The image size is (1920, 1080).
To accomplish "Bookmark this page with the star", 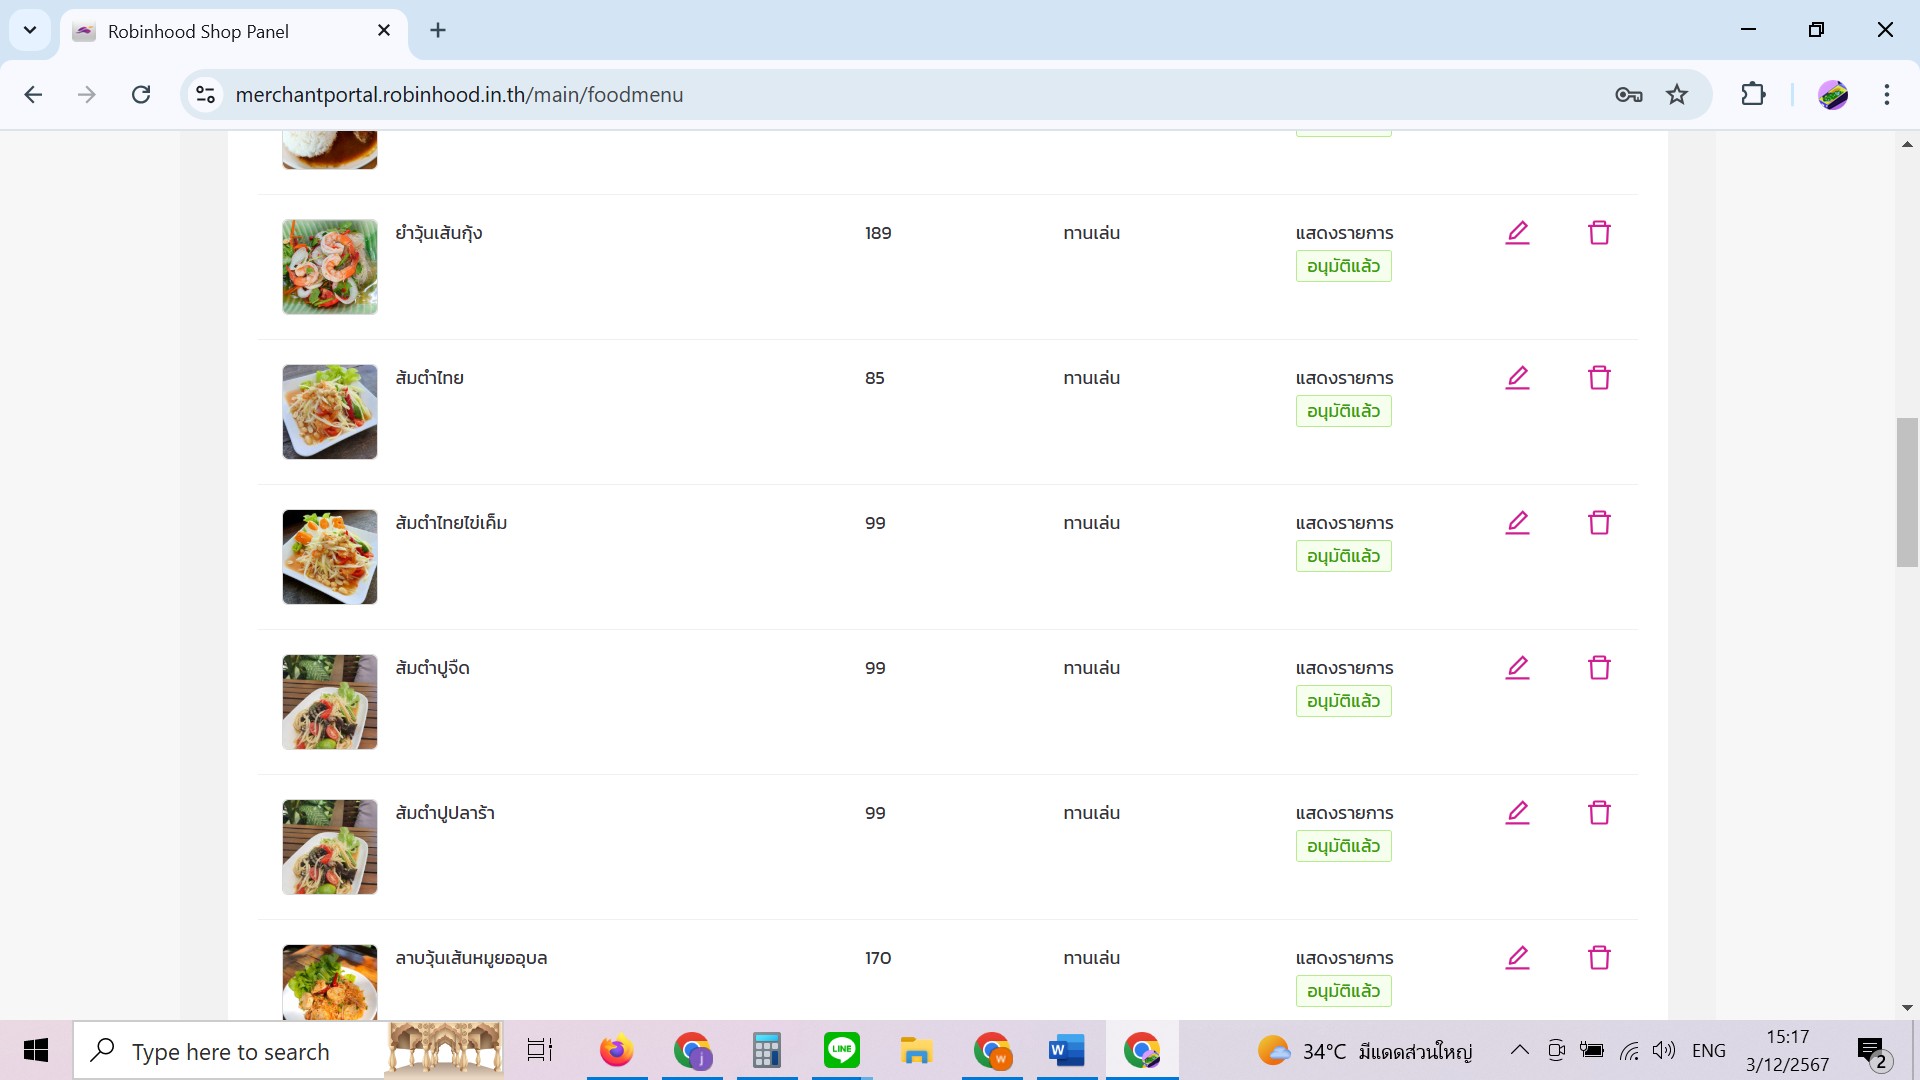I will coord(1677,94).
